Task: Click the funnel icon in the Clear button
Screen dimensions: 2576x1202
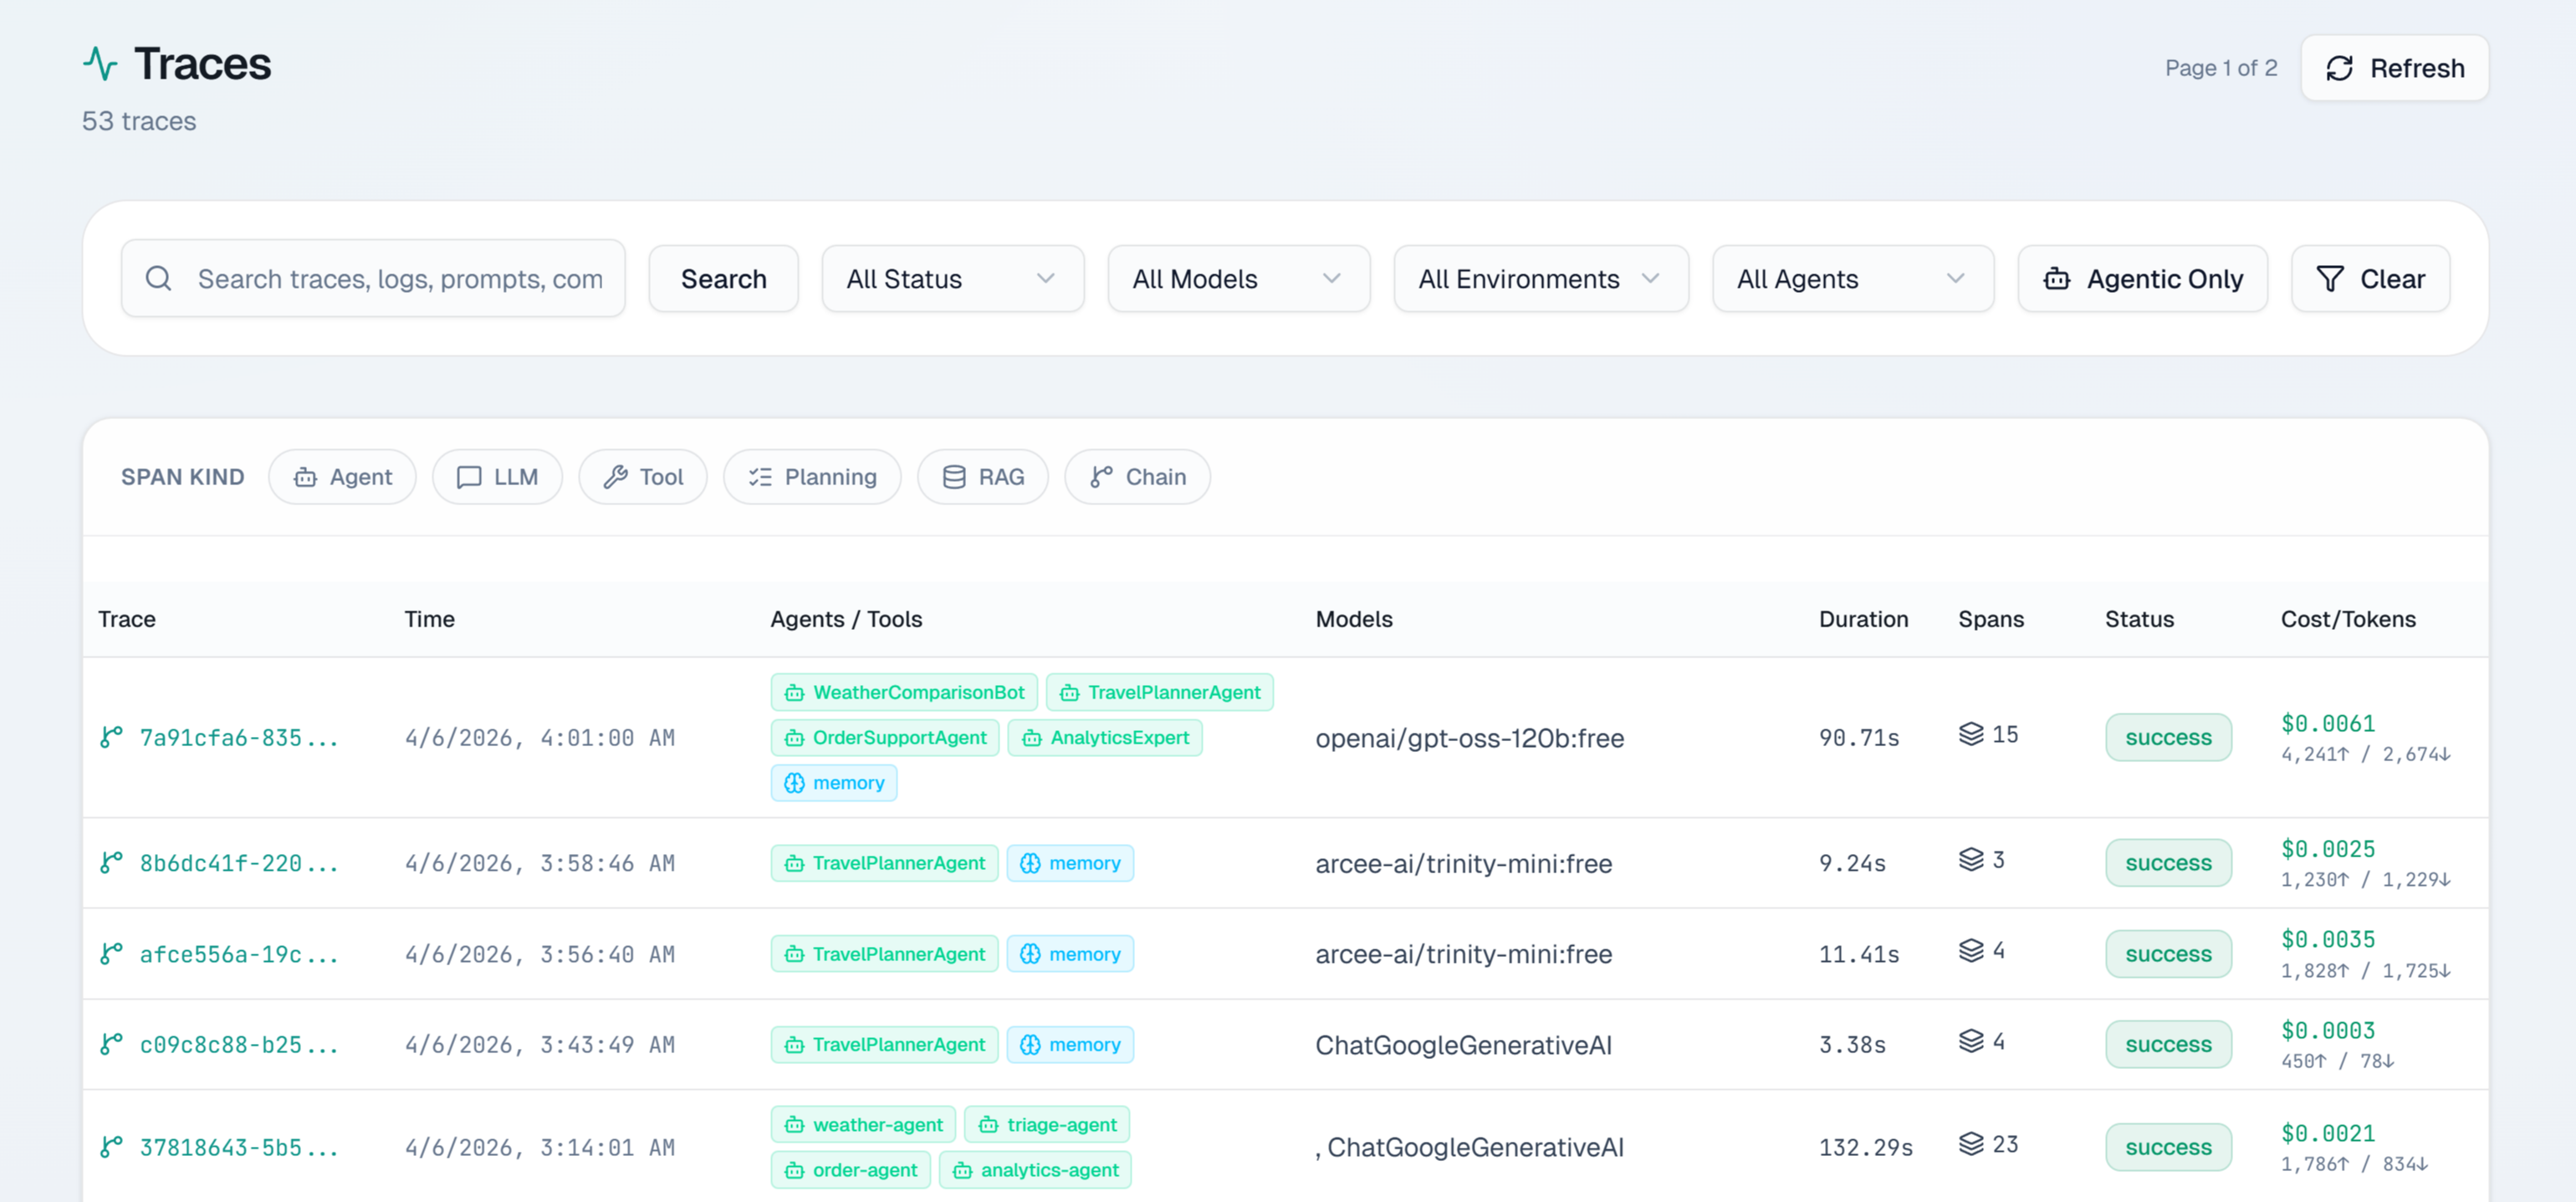Action: coord(2331,279)
